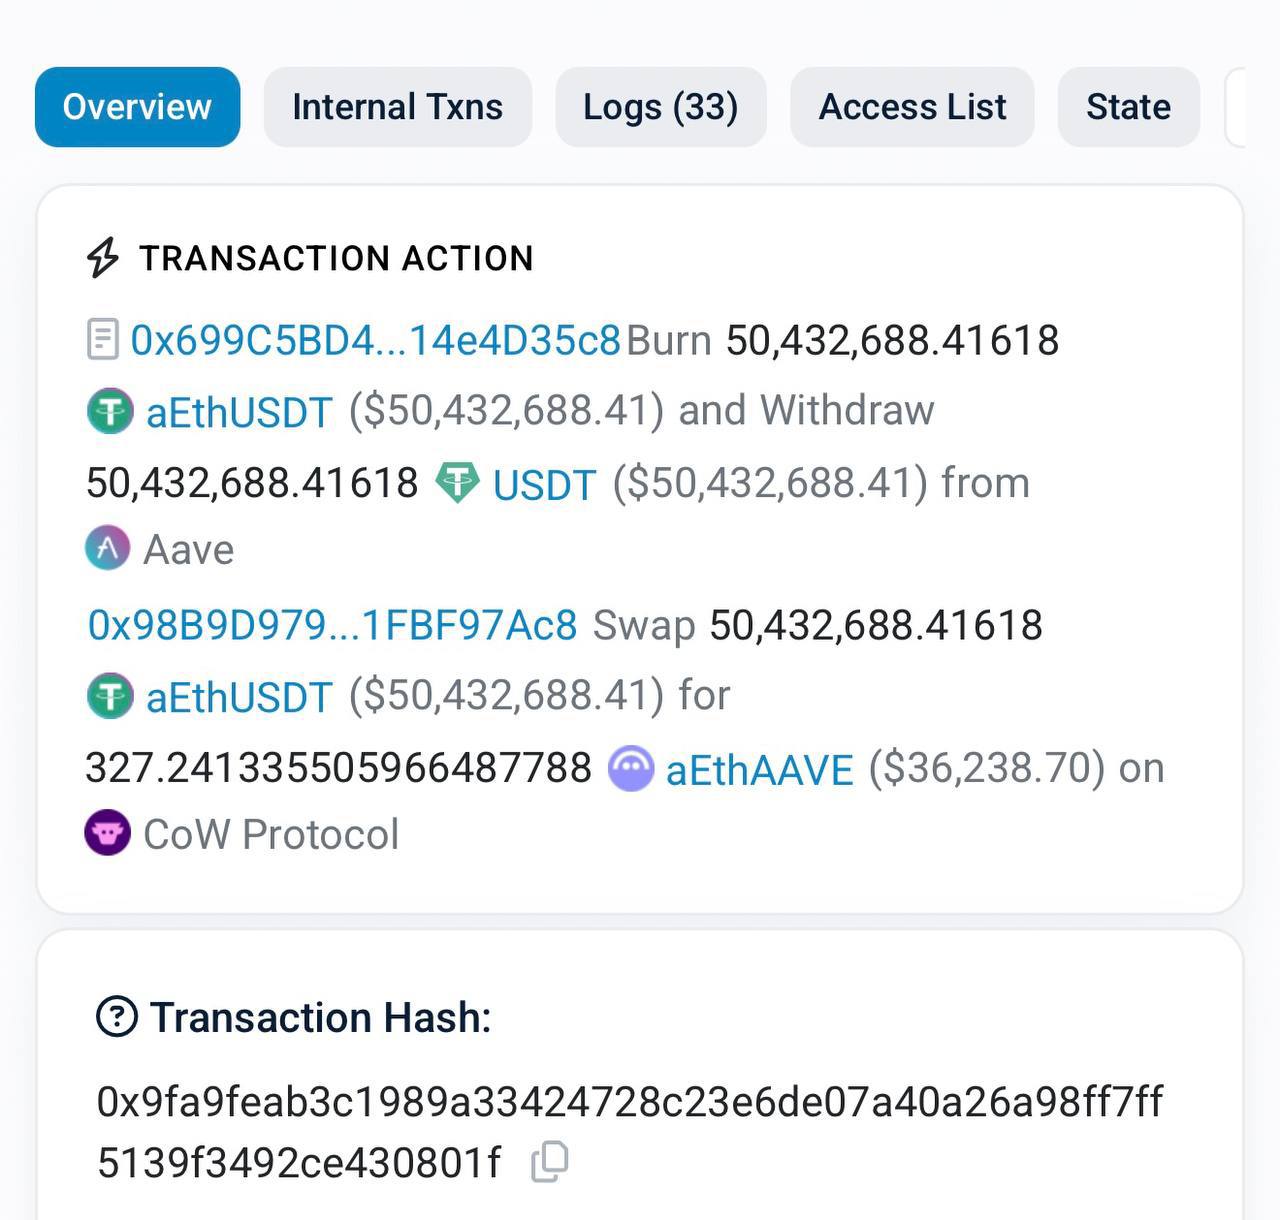The width and height of the screenshot is (1280, 1220).
Task: Open the Internal Txns tab
Action: [x=397, y=107]
